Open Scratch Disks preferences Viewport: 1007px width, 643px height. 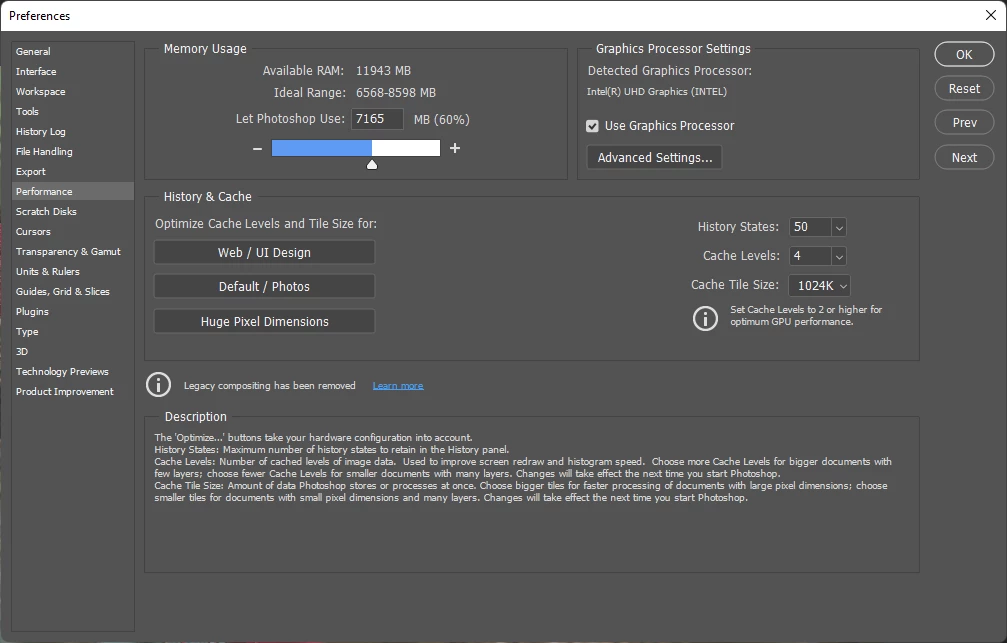tap(72, 211)
